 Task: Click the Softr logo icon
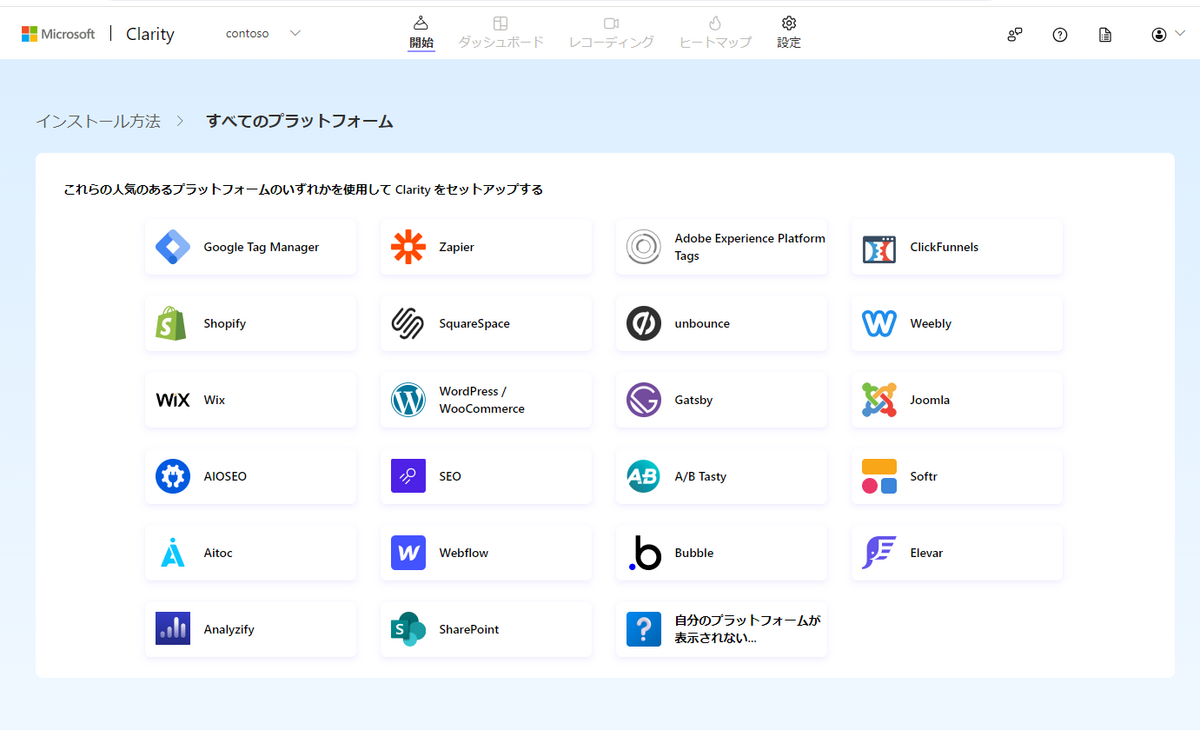[879, 476]
